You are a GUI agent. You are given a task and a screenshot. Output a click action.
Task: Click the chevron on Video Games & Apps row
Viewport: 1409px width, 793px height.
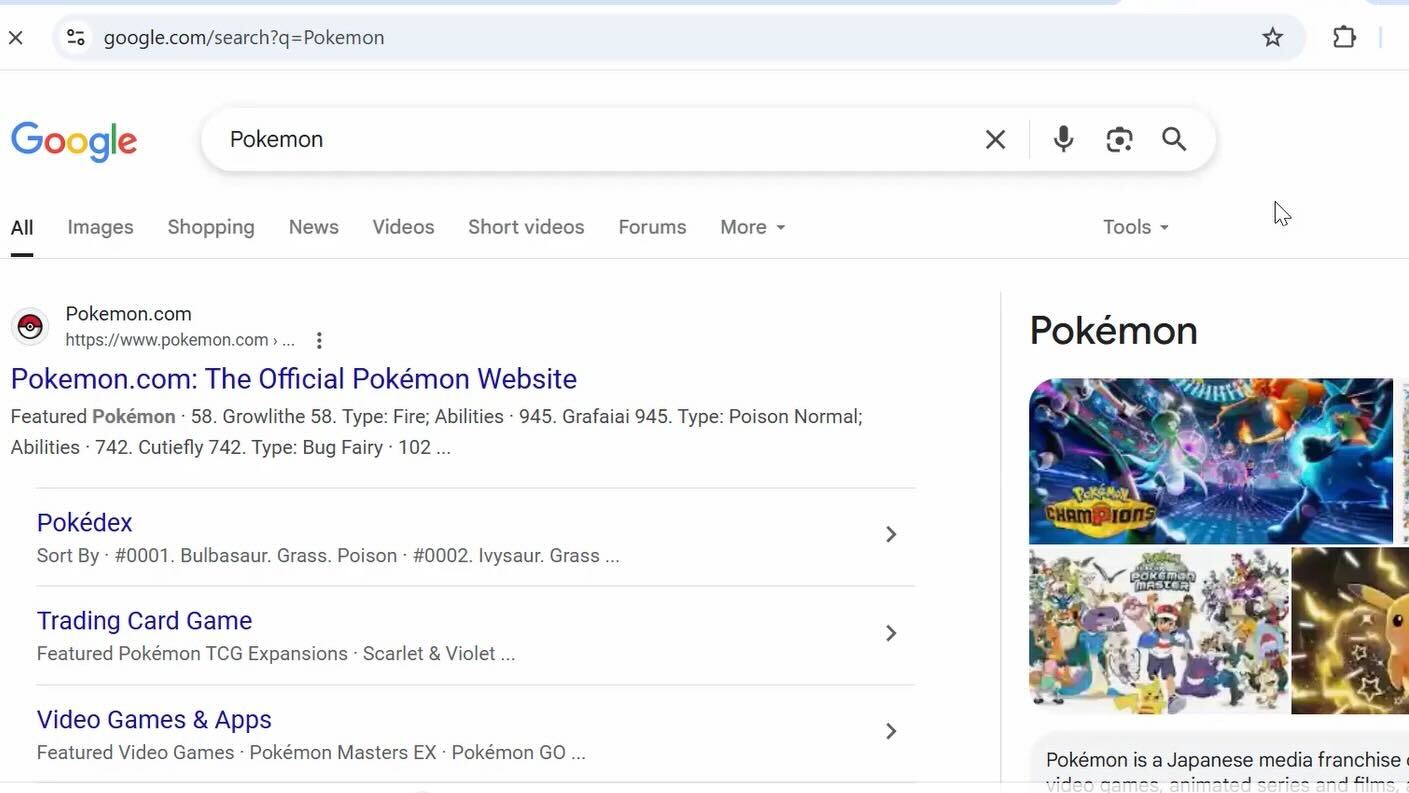(x=890, y=732)
